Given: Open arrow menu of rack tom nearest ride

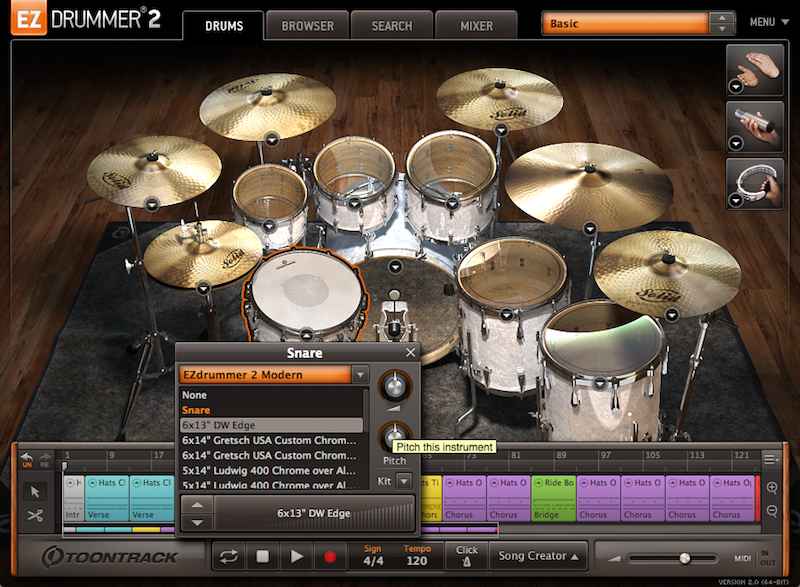Looking at the screenshot, I should pyautogui.click(x=452, y=205).
